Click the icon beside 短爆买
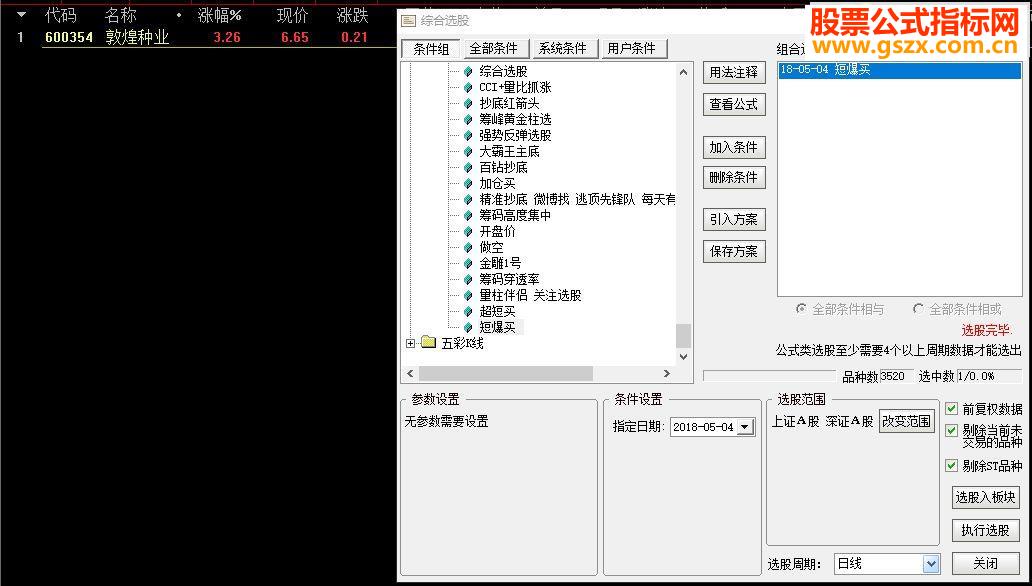Screen dimensions: 1032x586 468,327
